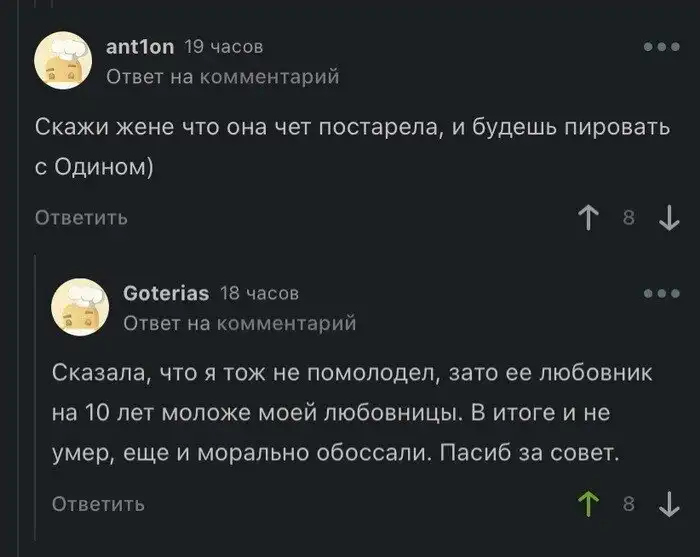
Task: Collapse the reply branch using the vertical thread line
Action: (x=37, y=400)
